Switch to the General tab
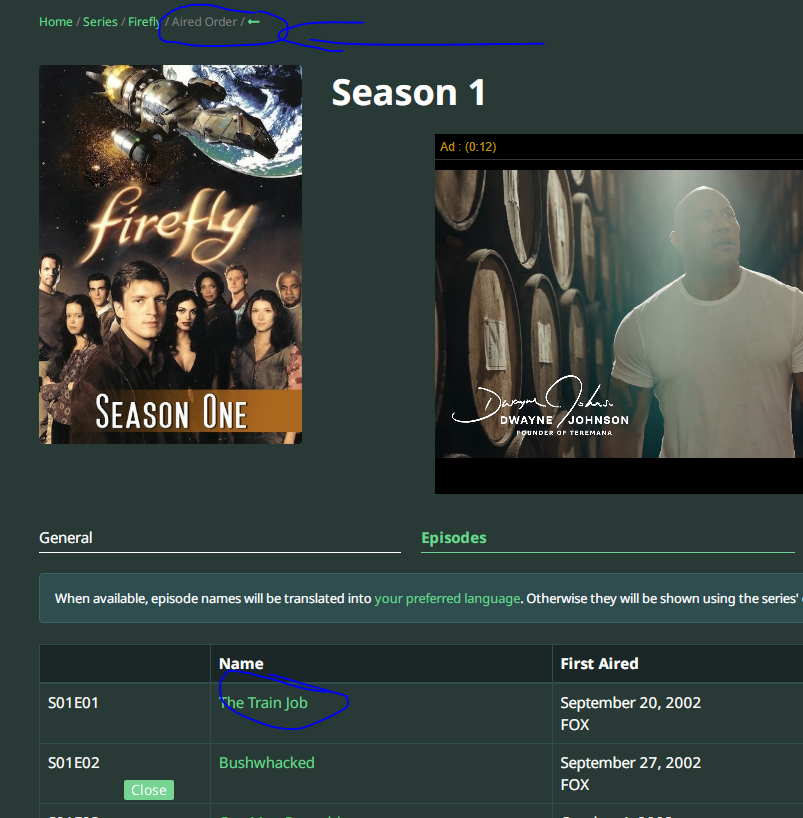Screen dimensions: 803x818 coord(66,538)
